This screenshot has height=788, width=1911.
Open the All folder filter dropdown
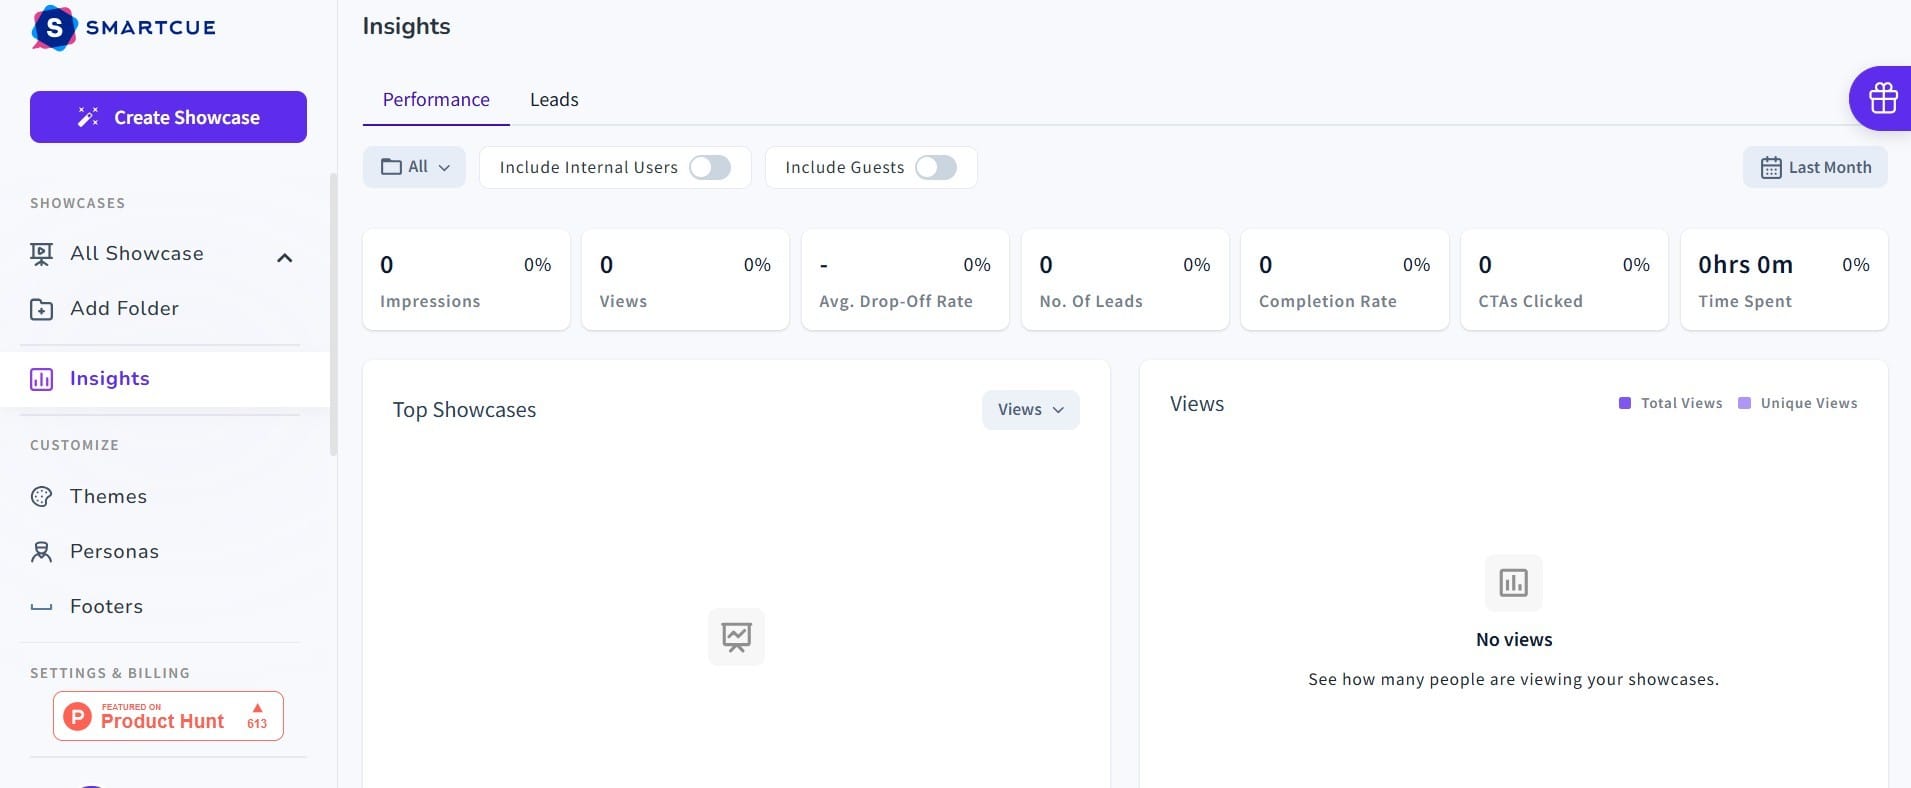(414, 167)
